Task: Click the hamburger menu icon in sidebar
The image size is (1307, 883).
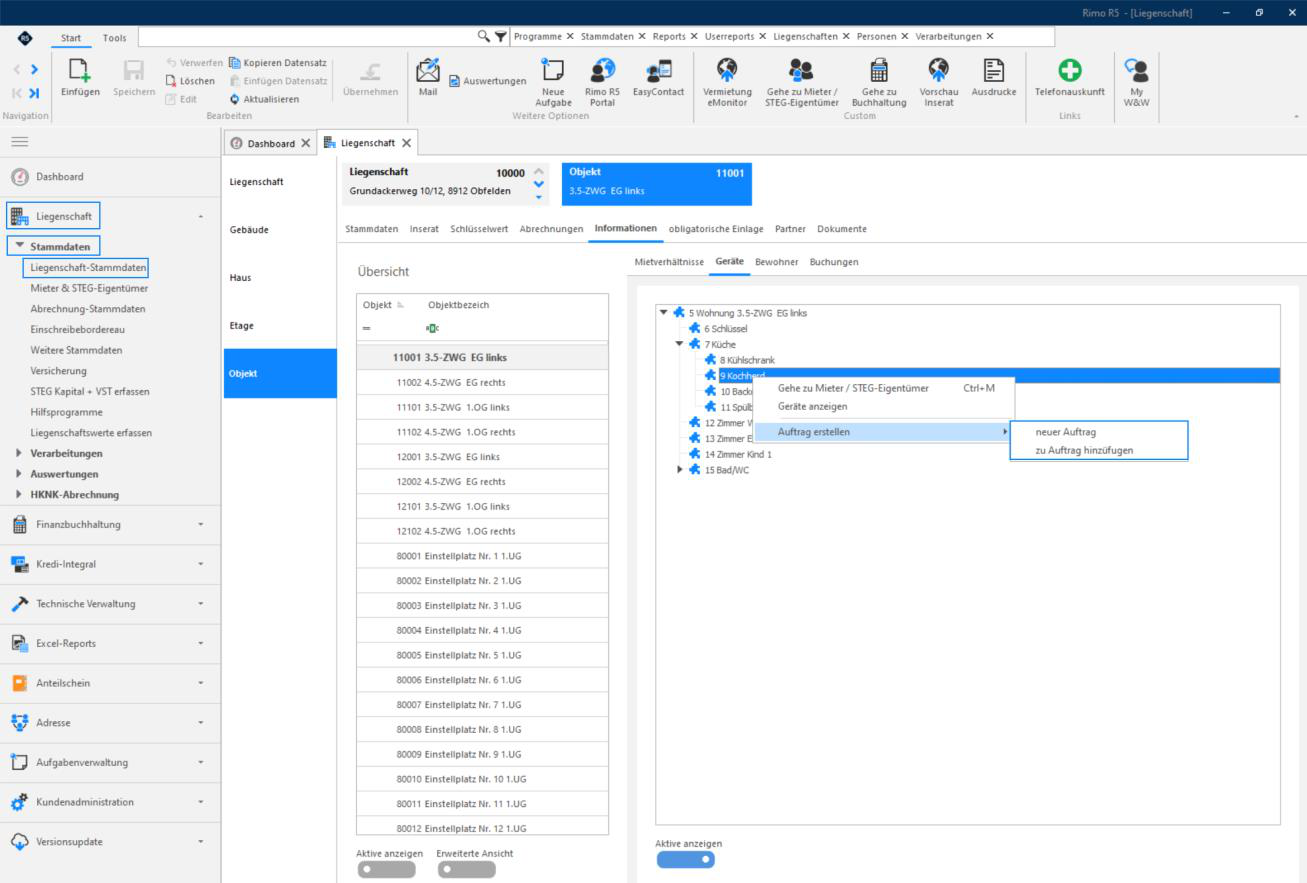Action: point(19,143)
